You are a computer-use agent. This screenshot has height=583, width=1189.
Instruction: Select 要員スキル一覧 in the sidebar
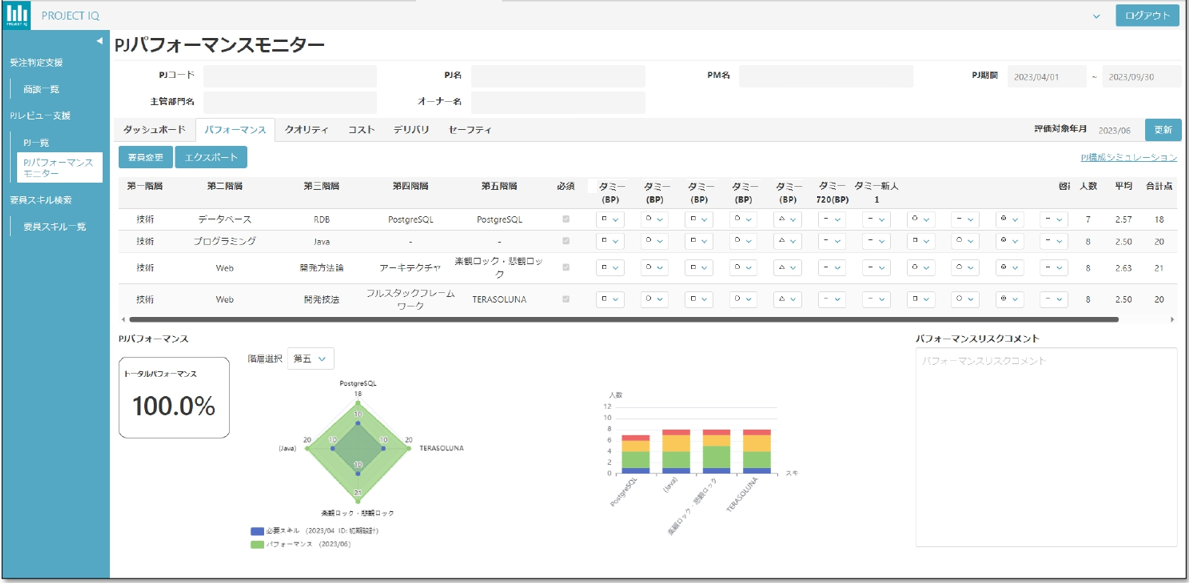55,227
